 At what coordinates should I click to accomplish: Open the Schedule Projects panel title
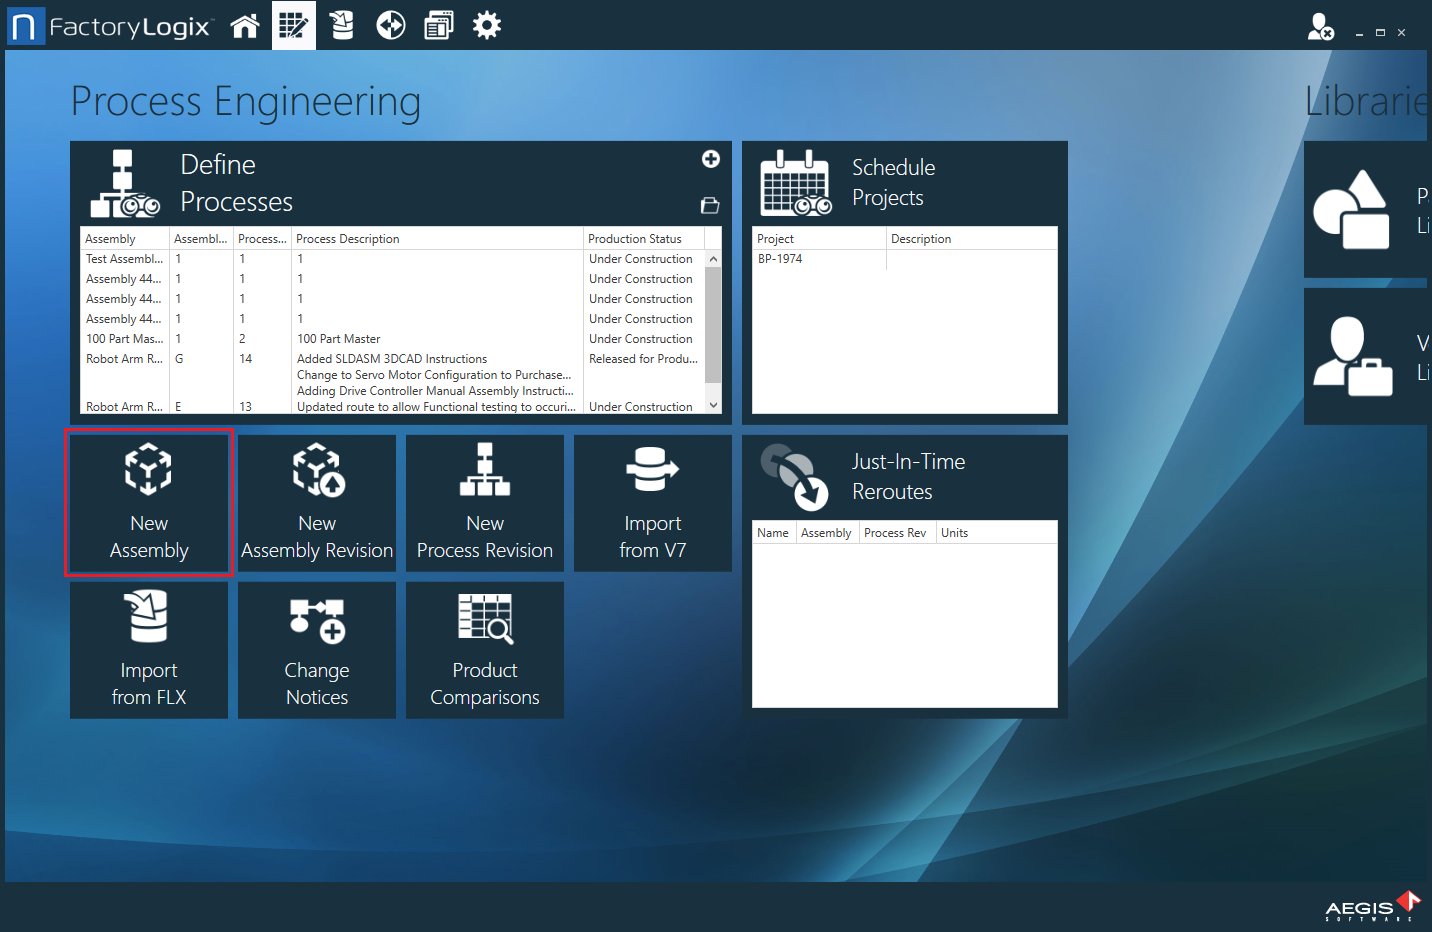tap(892, 182)
